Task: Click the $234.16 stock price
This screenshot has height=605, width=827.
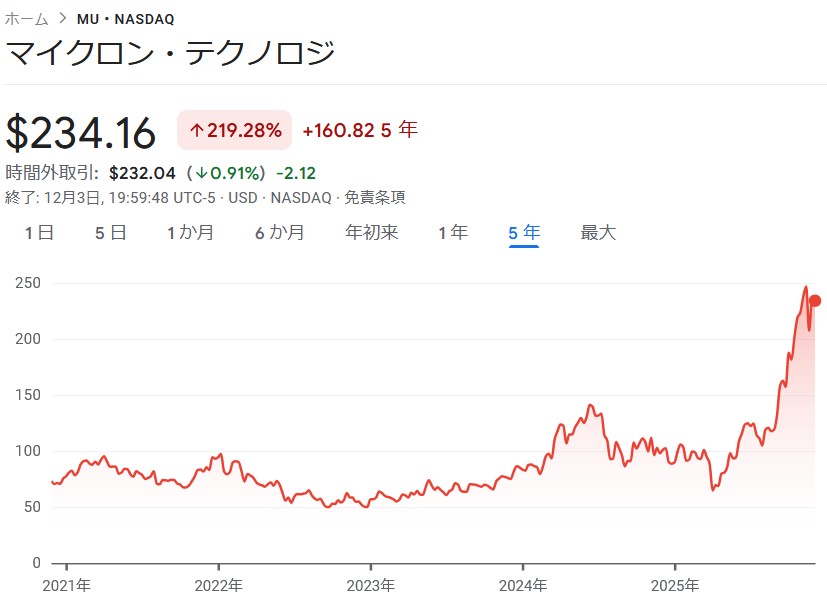Action: pos(82,133)
